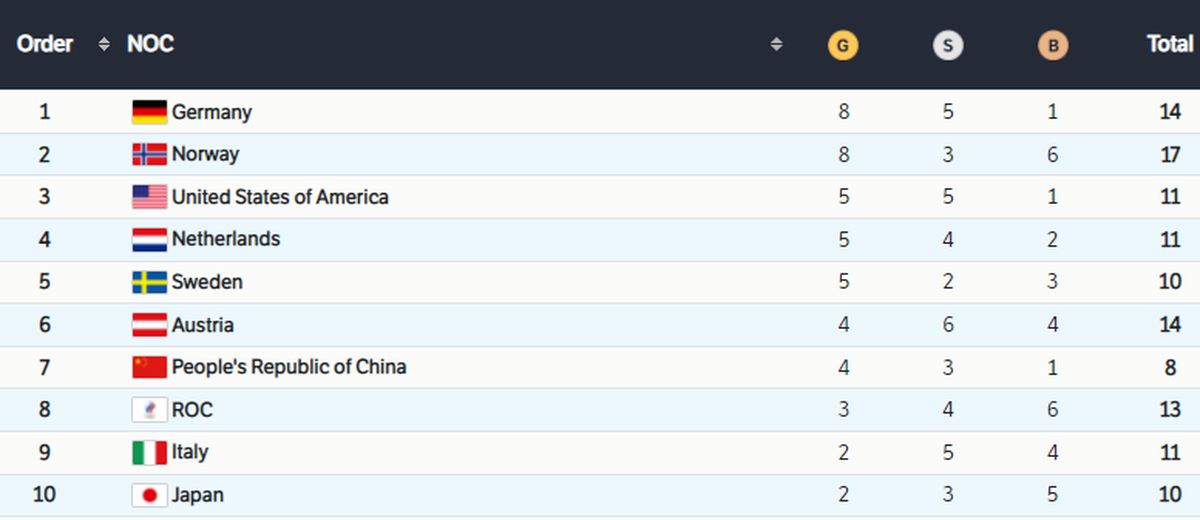Click the Bronze medal column icon
Image resolution: width=1200 pixels, height=520 pixels.
tap(1052, 45)
